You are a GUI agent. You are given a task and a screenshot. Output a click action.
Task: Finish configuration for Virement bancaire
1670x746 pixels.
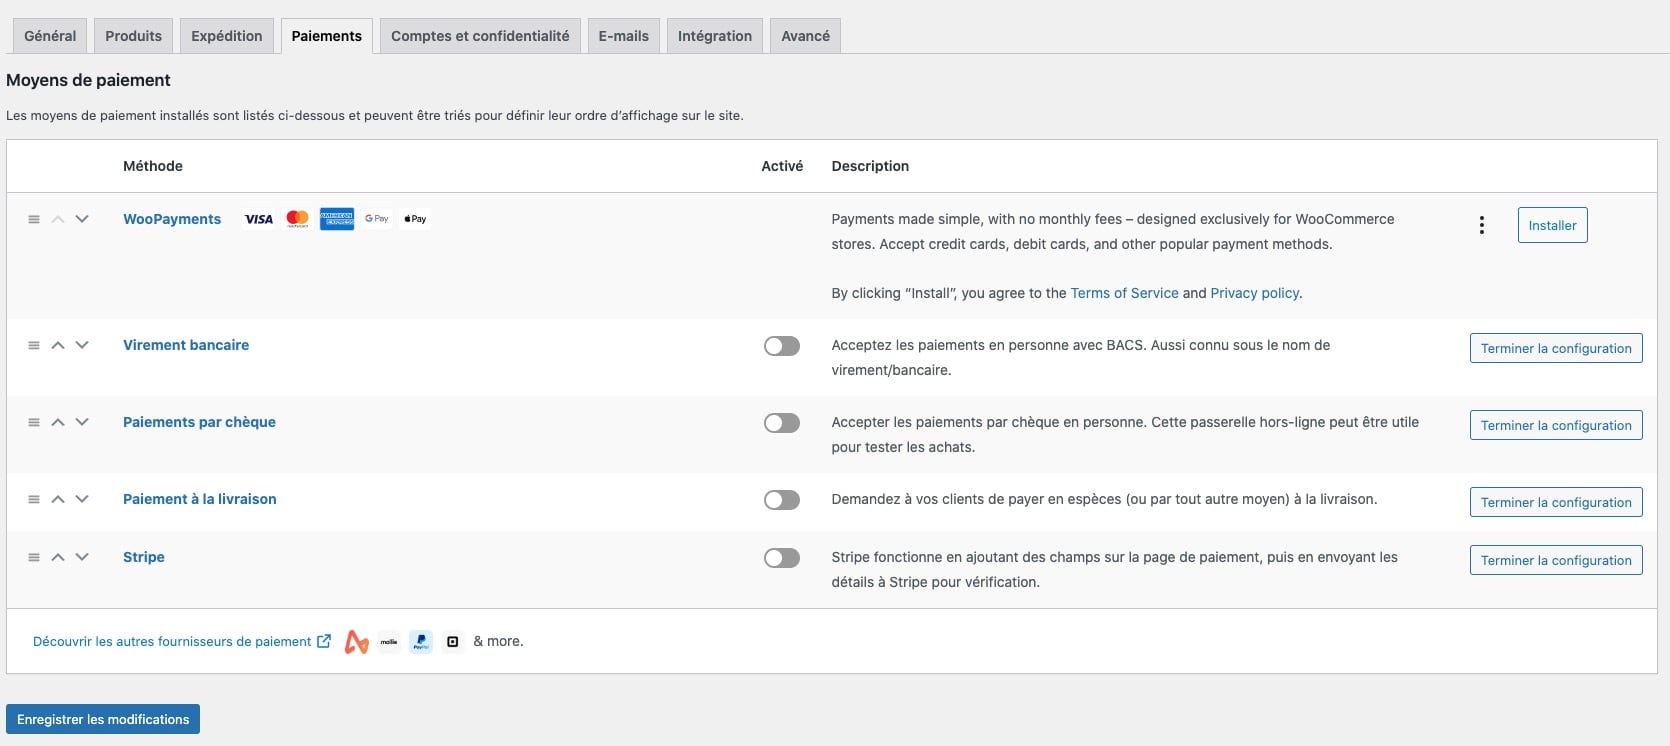click(1556, 348)
